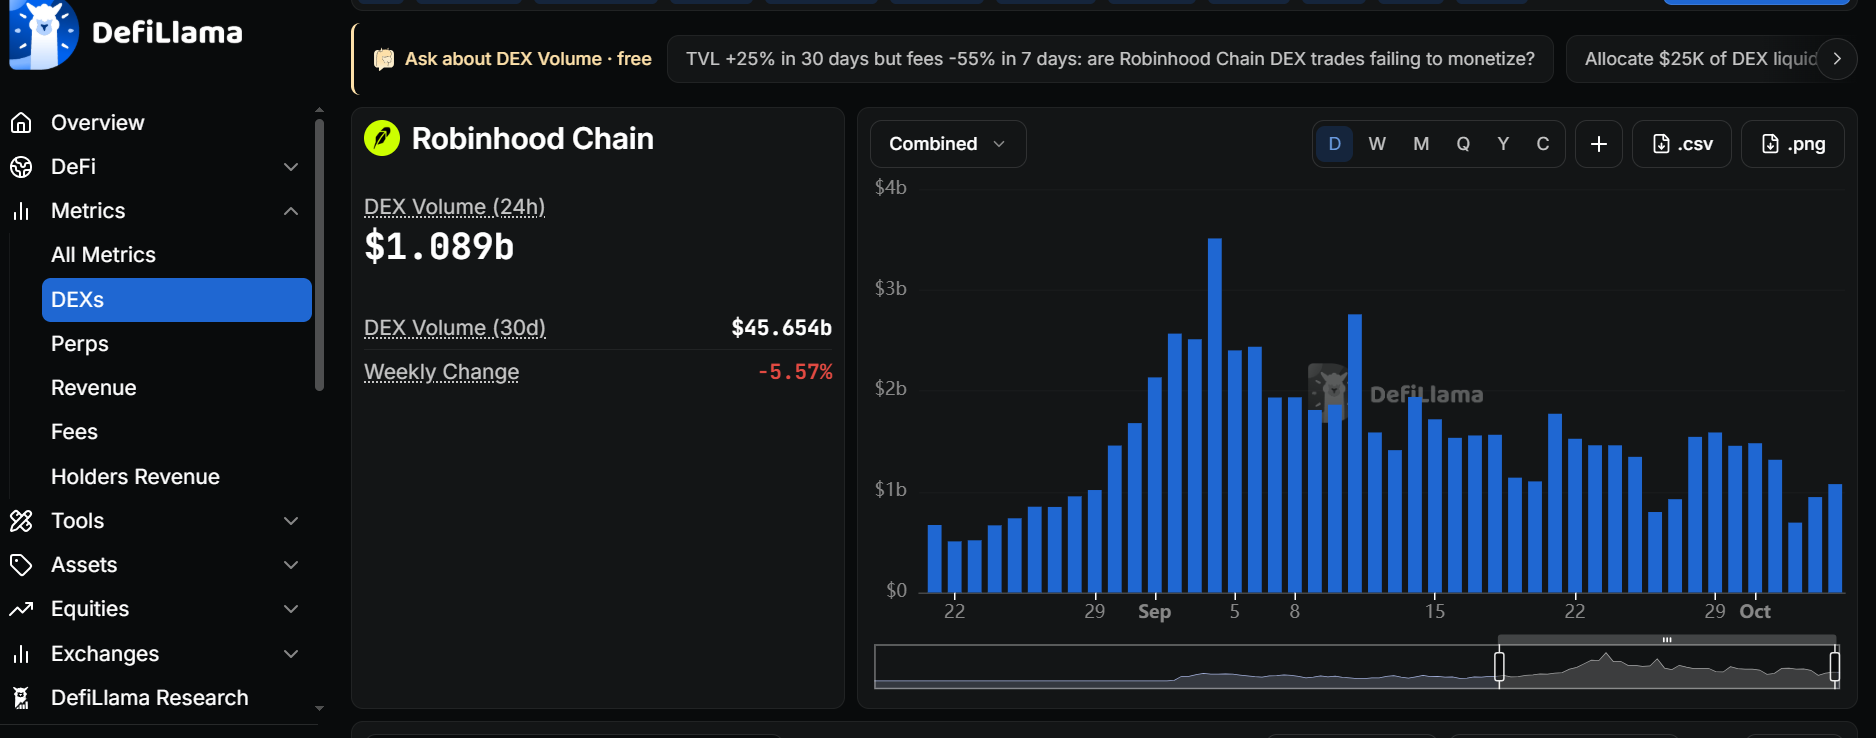Expand the Assets sidebar section

pyautogui.click(x=291, y=565)
